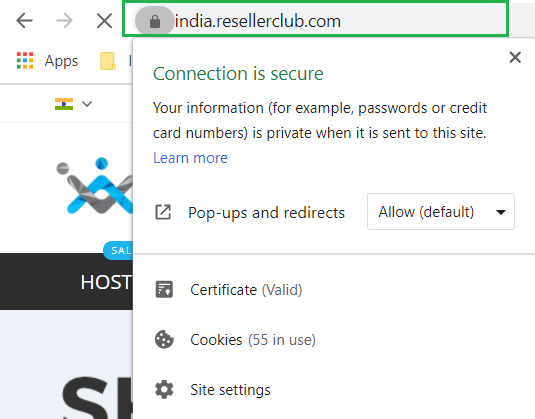Click the ResellerClub logo
Screen dimensions: 535x419
tap(95, 186)
